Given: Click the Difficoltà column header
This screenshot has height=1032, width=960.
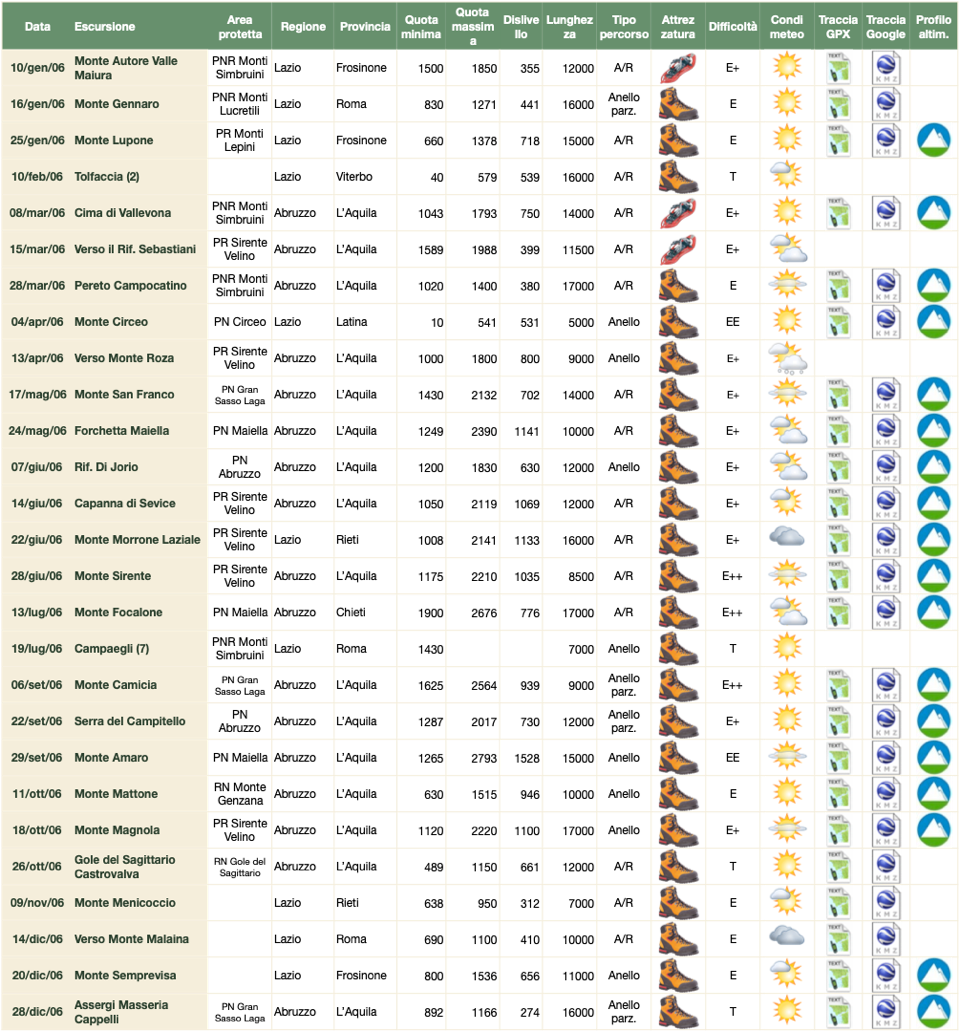Looking at the screenshot, I should (x=733, y=27).
